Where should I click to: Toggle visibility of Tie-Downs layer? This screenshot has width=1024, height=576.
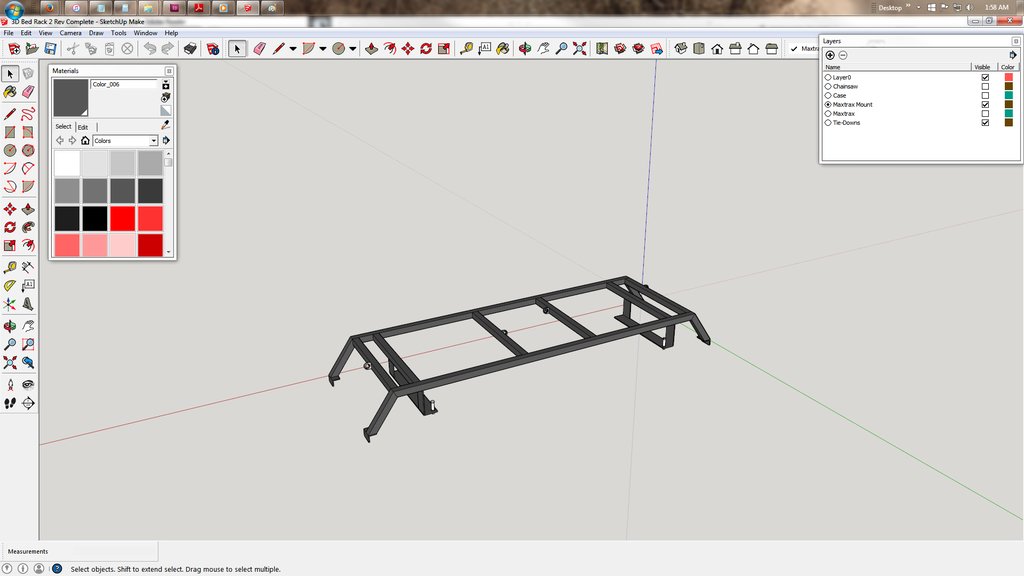(x=985, y=123)
